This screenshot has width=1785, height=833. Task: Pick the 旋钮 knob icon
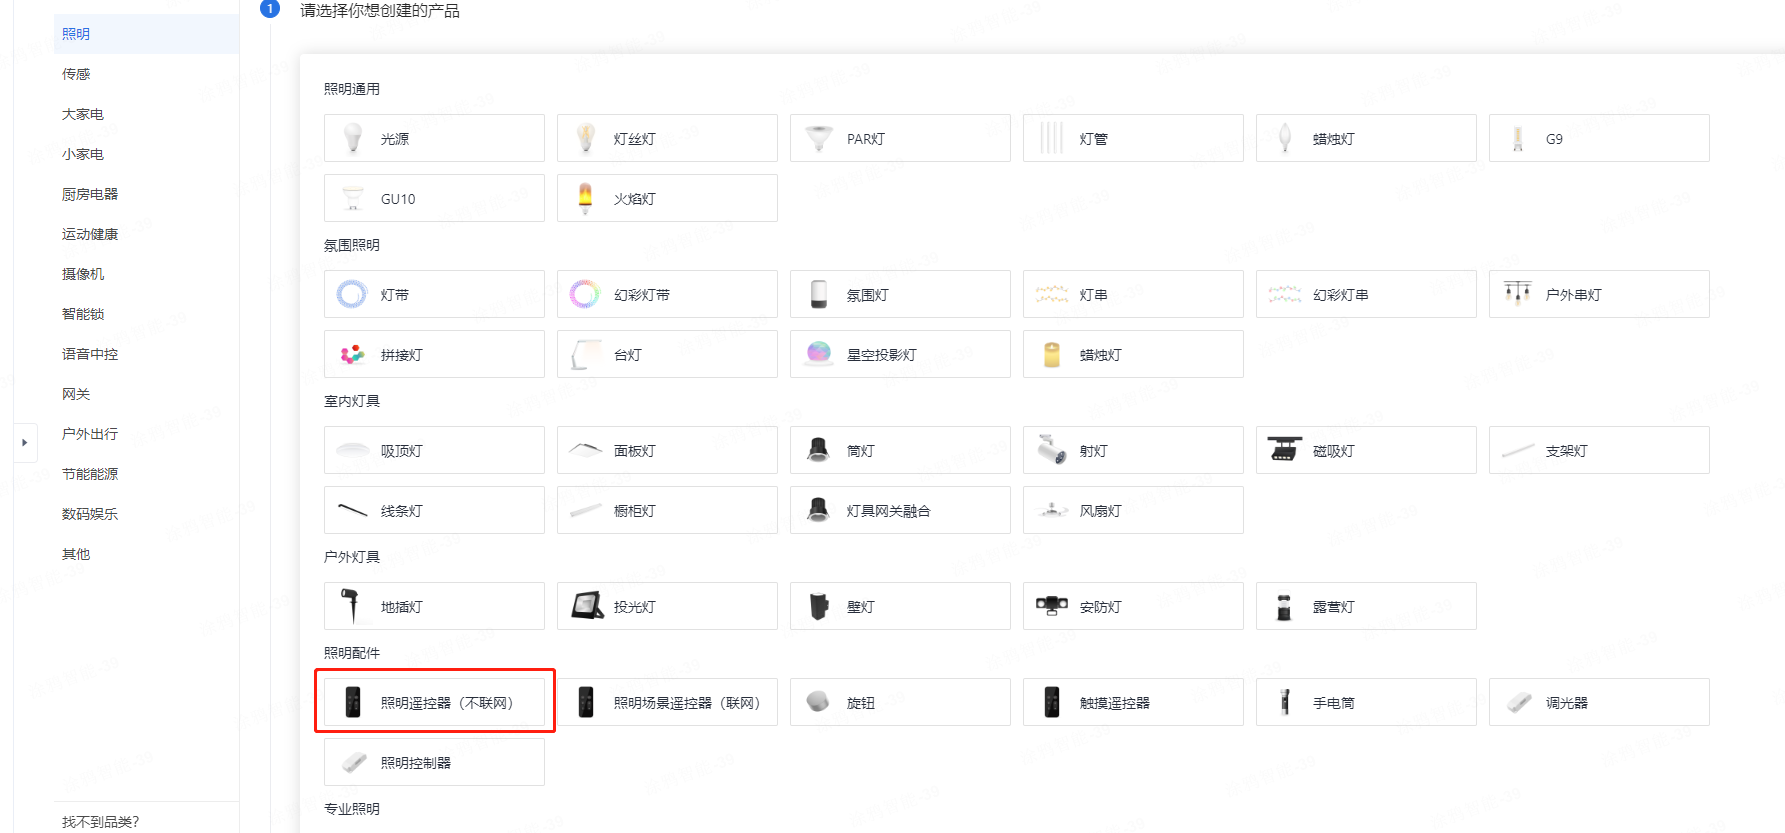(x=818, y=701)
